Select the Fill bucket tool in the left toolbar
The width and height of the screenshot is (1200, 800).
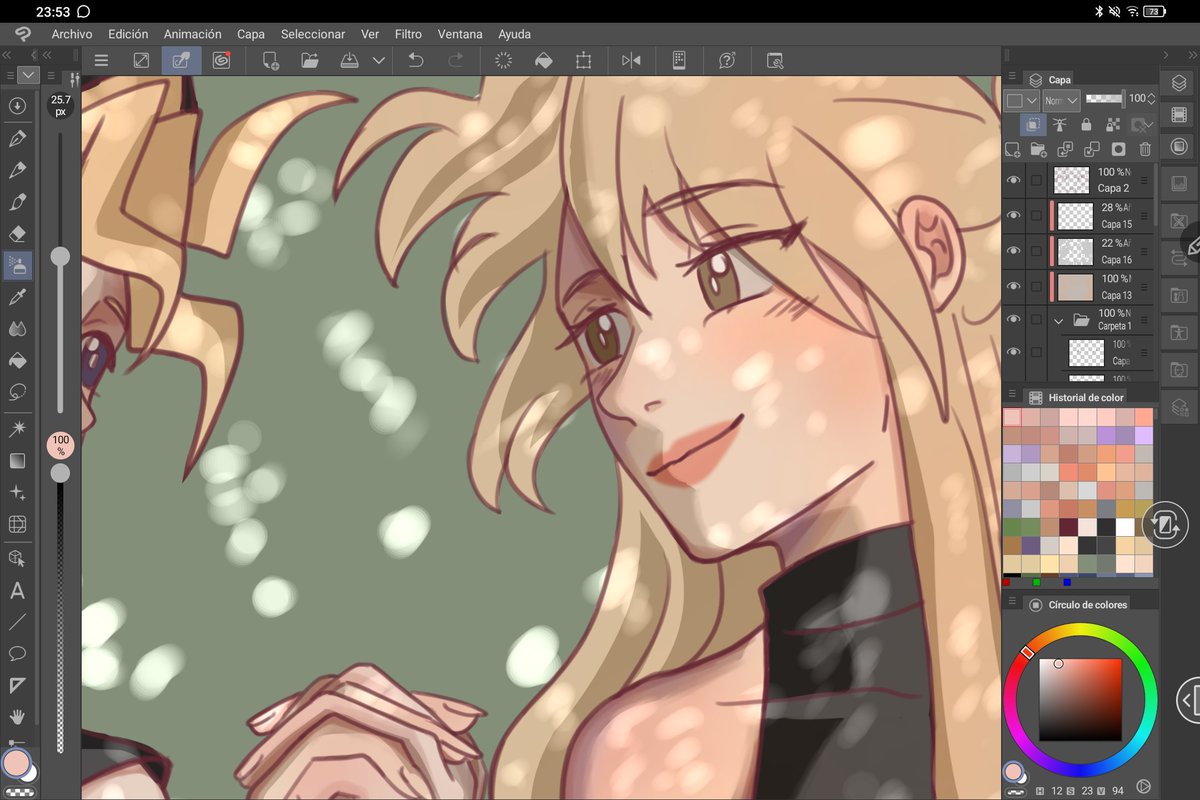[x=17, y=360]
